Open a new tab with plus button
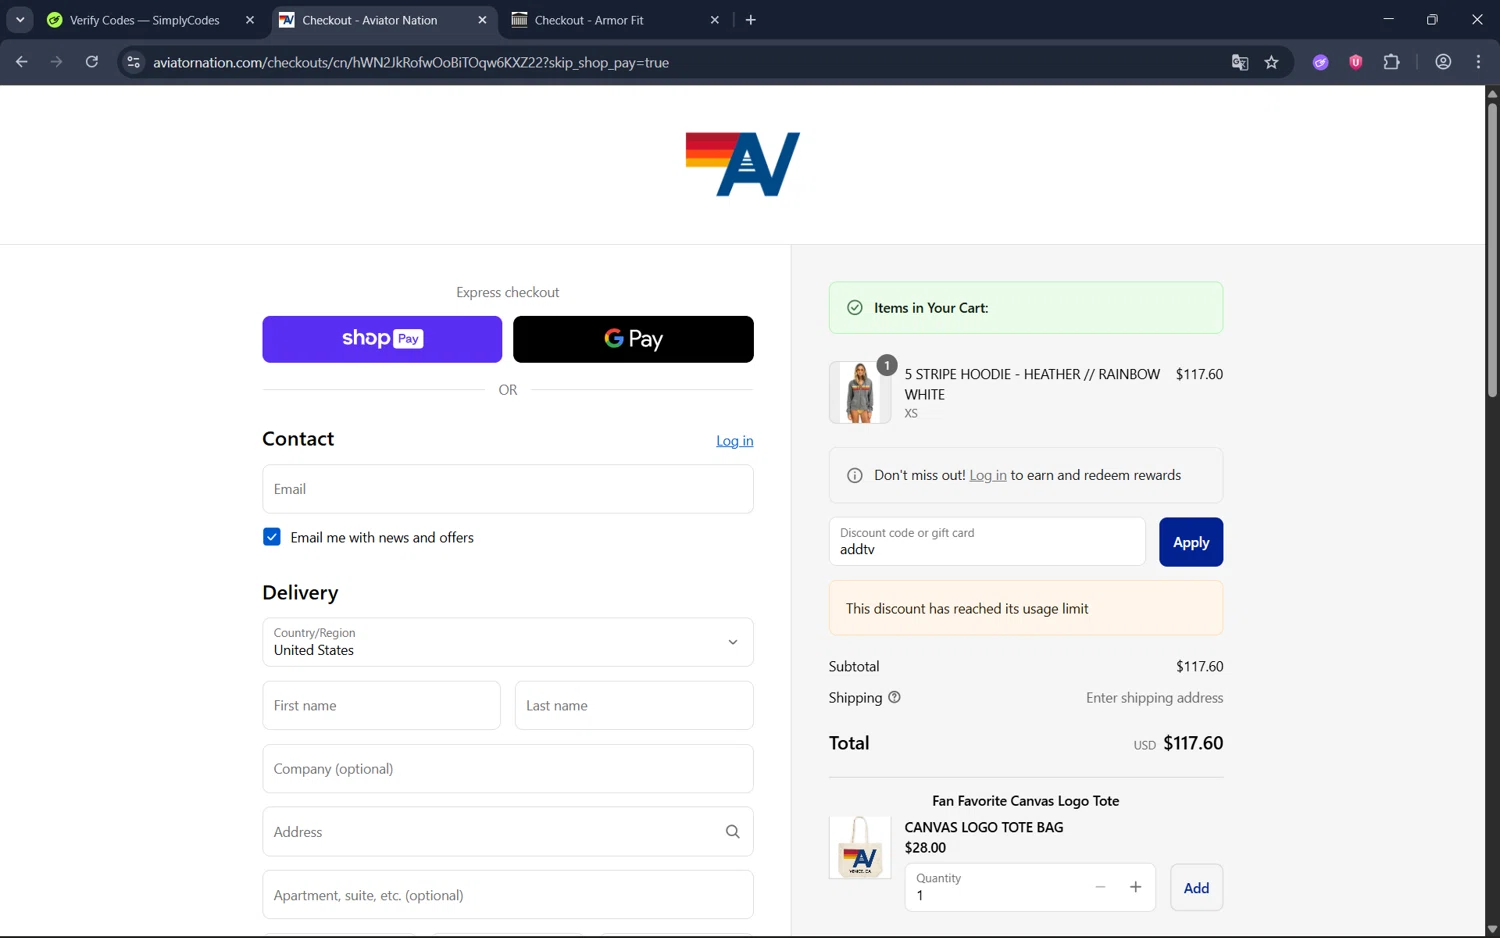This screenshot has height=938, width=1500. point(751,20)
